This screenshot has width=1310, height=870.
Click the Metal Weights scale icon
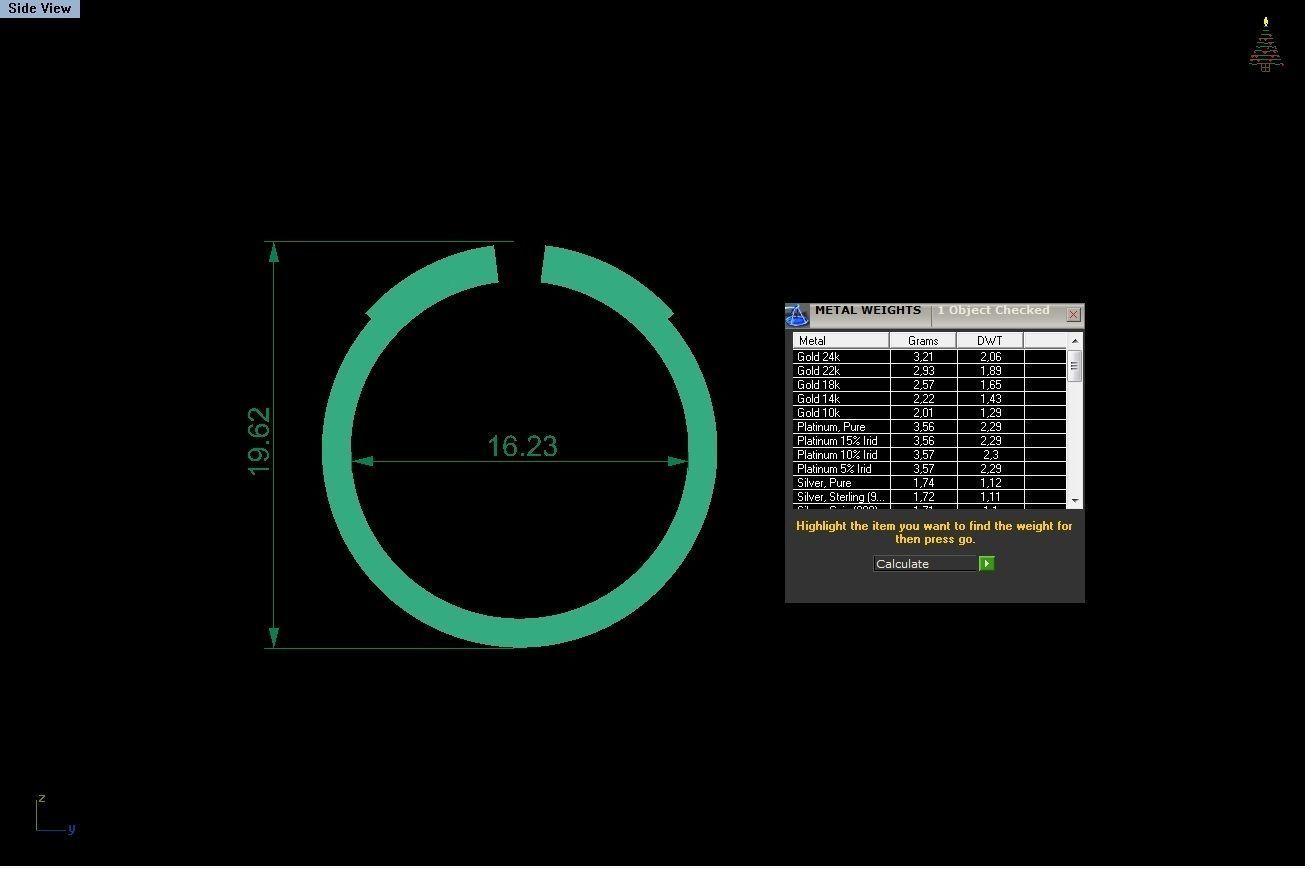[x=797, y=316]
